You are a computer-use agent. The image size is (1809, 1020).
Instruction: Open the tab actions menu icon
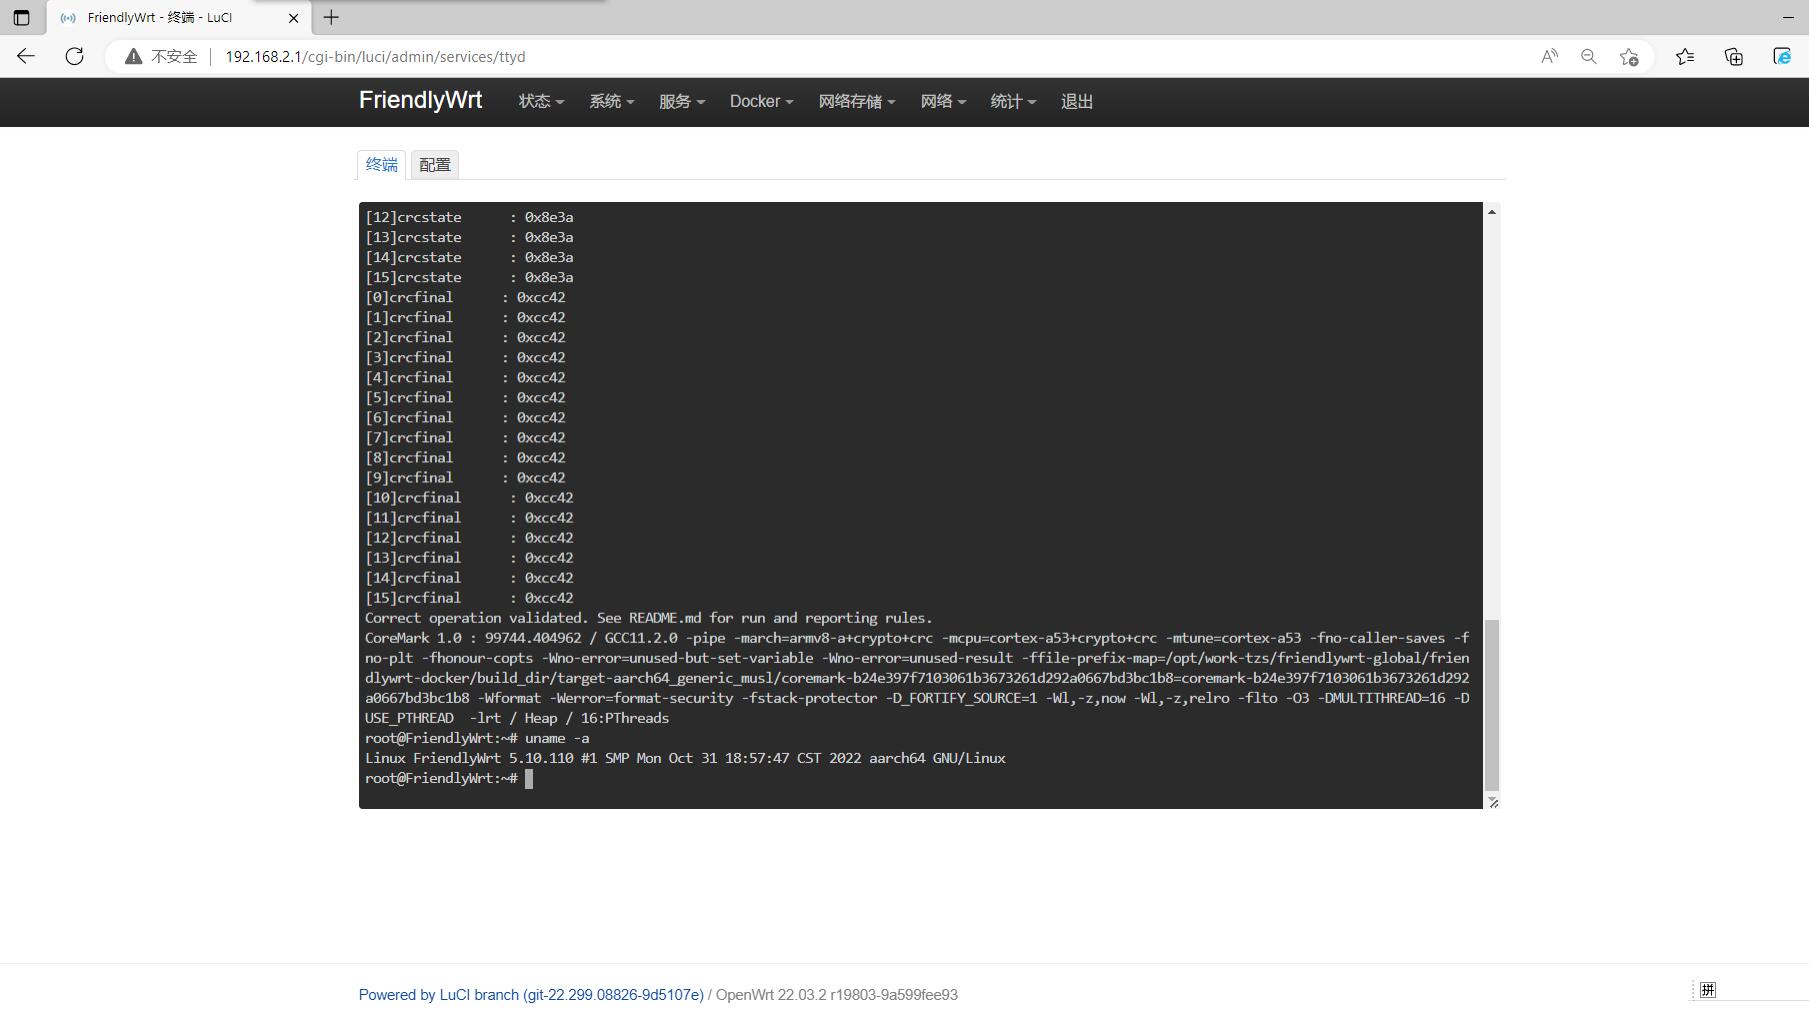21,17
